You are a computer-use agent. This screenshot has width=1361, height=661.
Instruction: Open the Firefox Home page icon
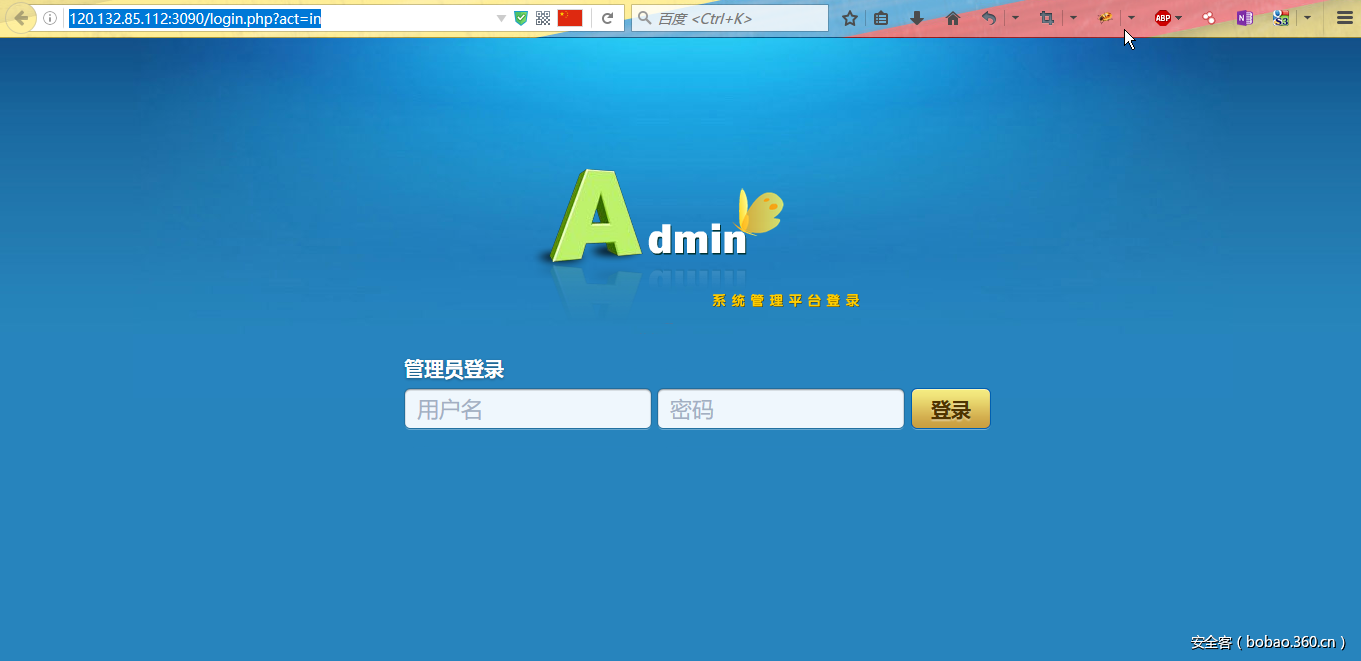[x=953, y=17]
